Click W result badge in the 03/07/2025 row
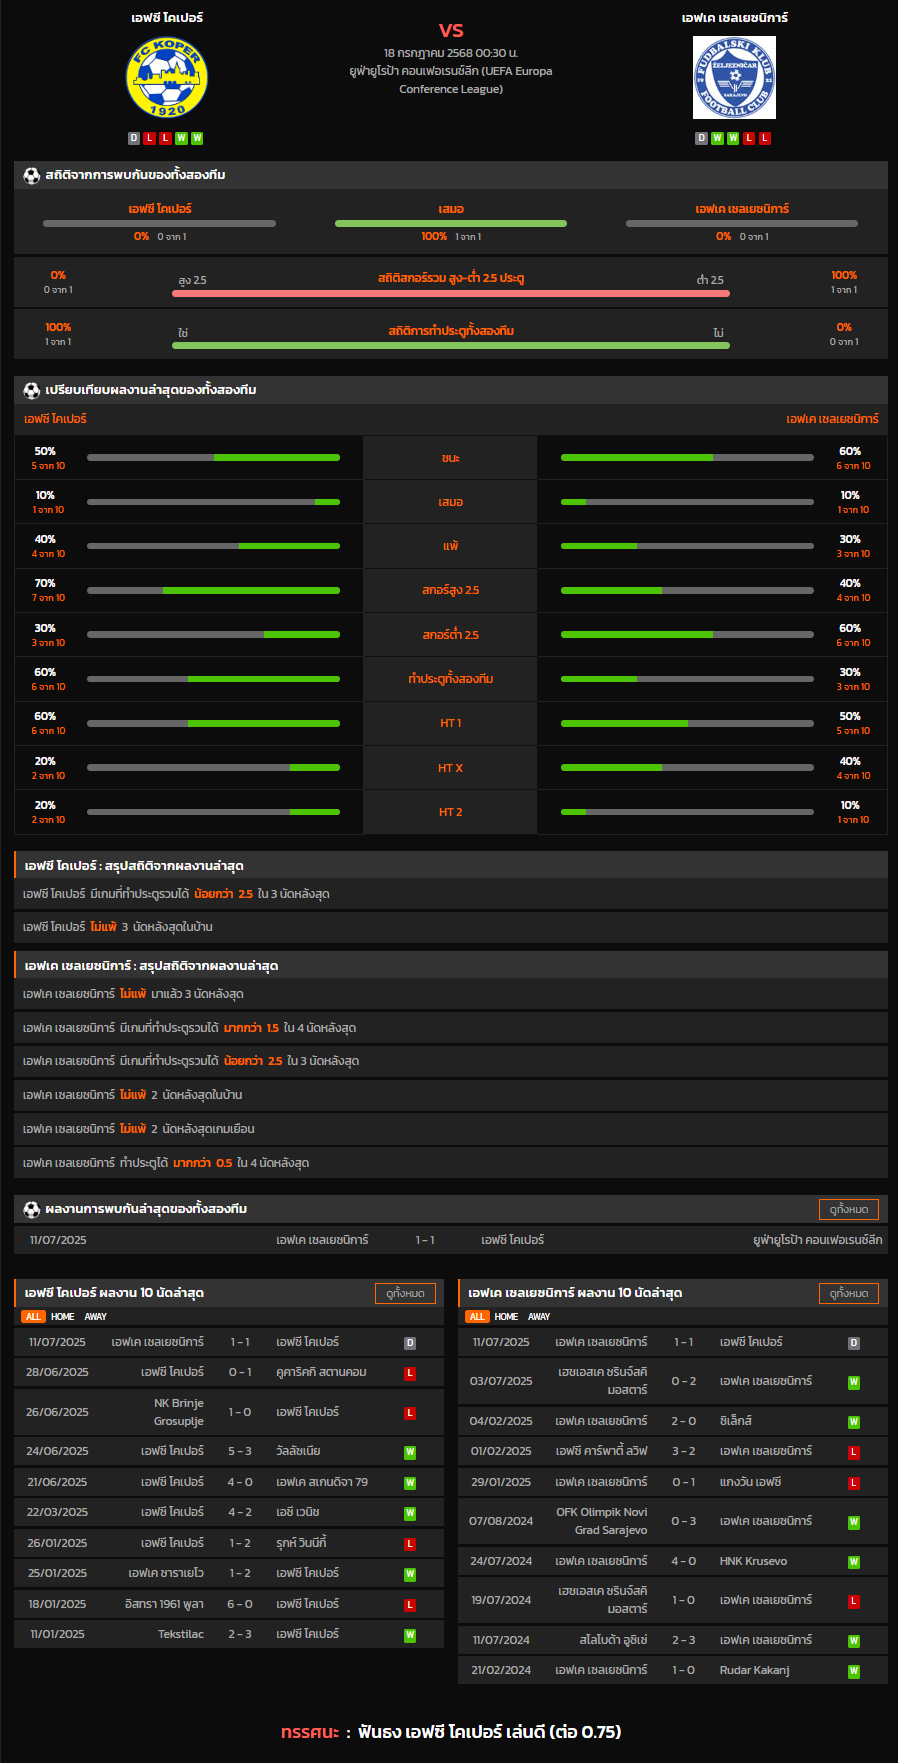Screen dimensions: 898x1763 pos(854,1382)
